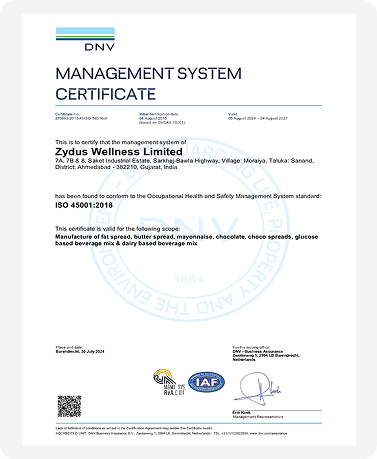Click the DNV Business Assurance issuing office text

(266, 353)
